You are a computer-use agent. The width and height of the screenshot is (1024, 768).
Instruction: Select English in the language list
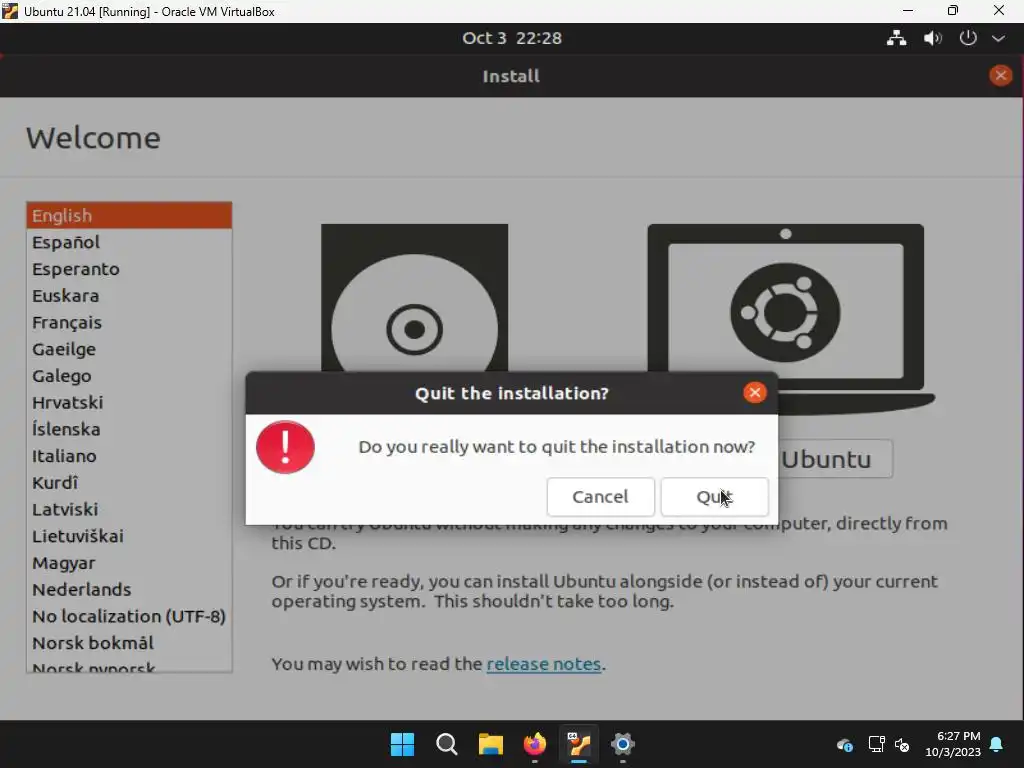coord(129,216)
